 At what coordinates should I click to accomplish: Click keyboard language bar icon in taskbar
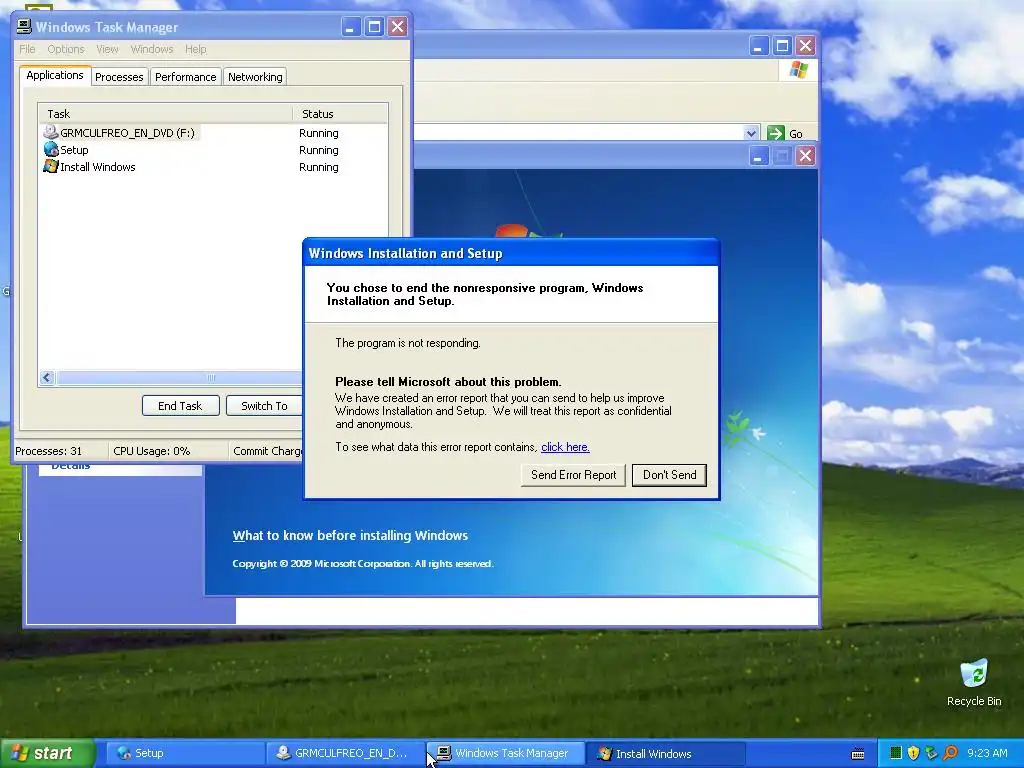coord(858,754)
